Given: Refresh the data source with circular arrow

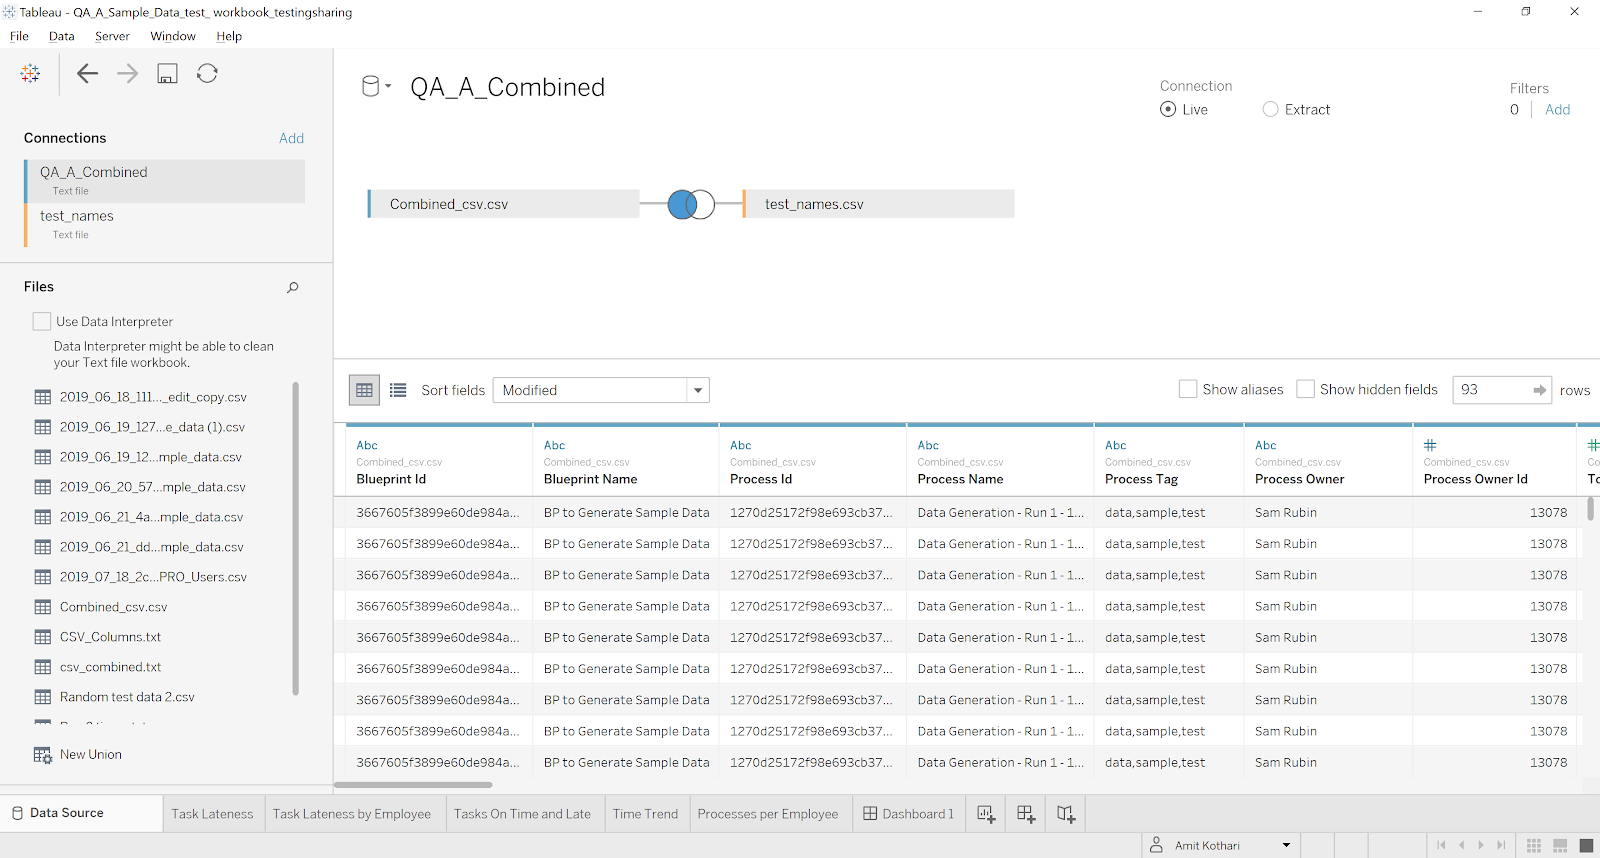Looking at the screenshot, I should [x=207, y=73].
